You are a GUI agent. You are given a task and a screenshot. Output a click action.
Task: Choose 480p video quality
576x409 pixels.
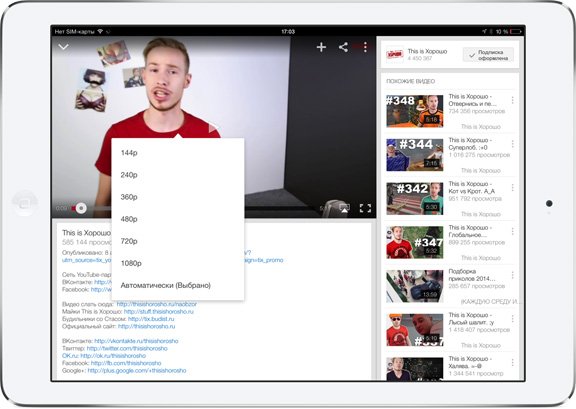[x=178, y=219]
